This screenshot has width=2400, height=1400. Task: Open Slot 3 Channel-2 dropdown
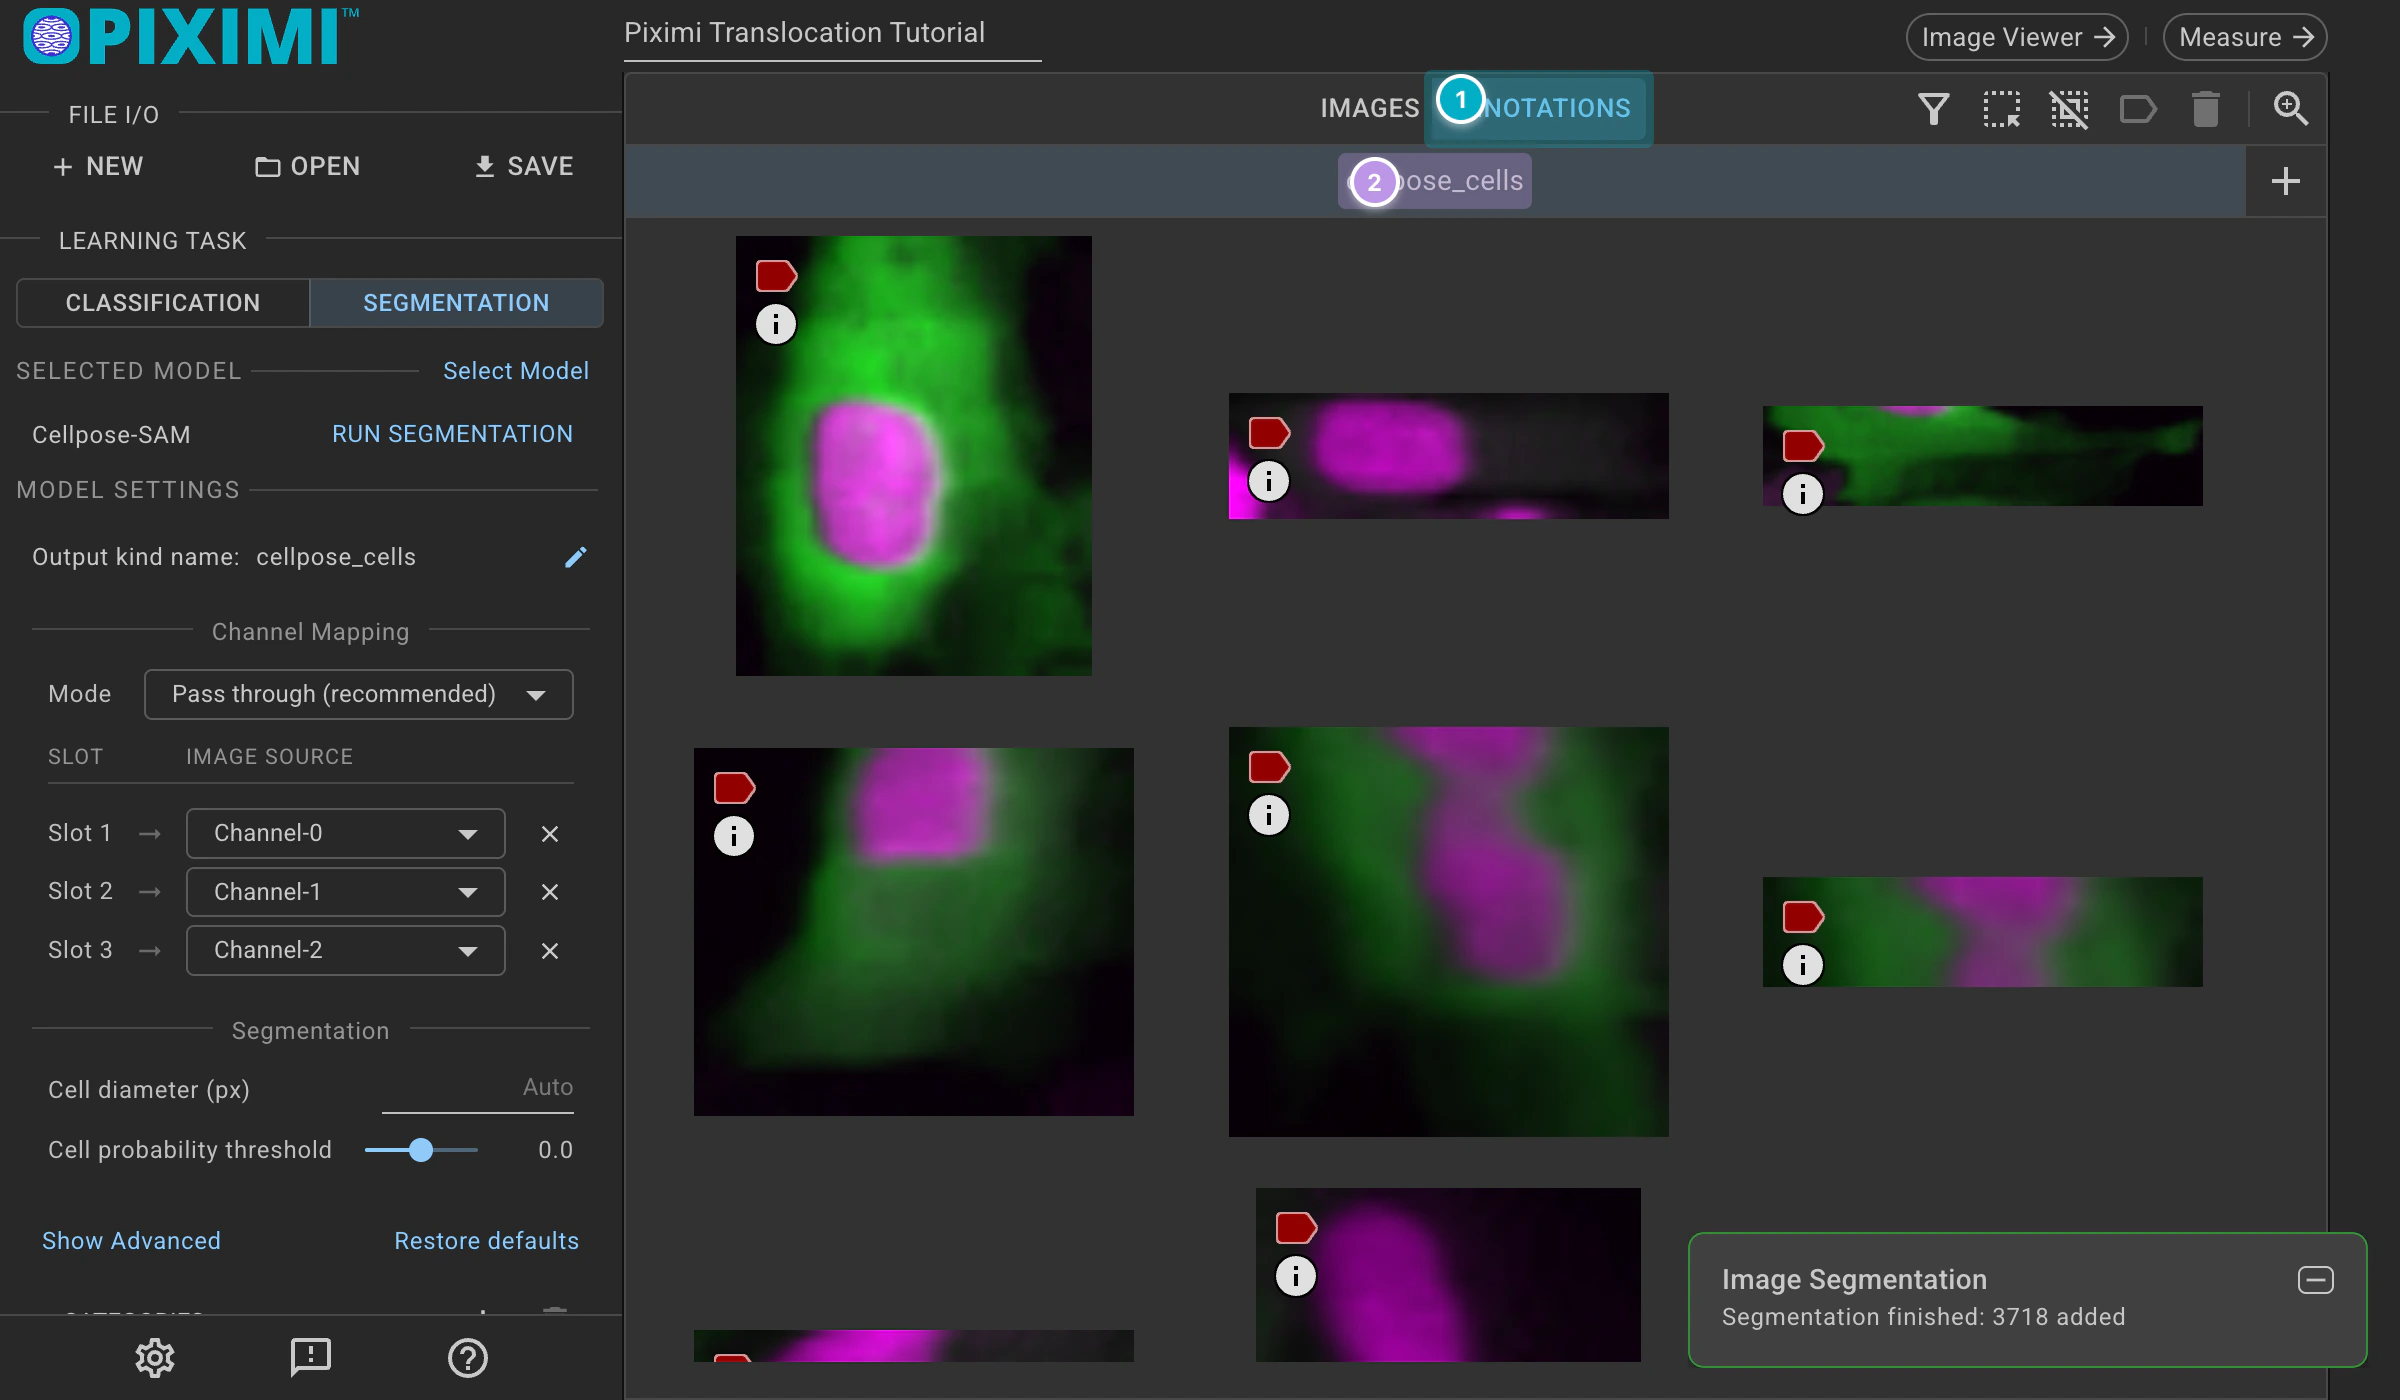(x=345, y=950)
